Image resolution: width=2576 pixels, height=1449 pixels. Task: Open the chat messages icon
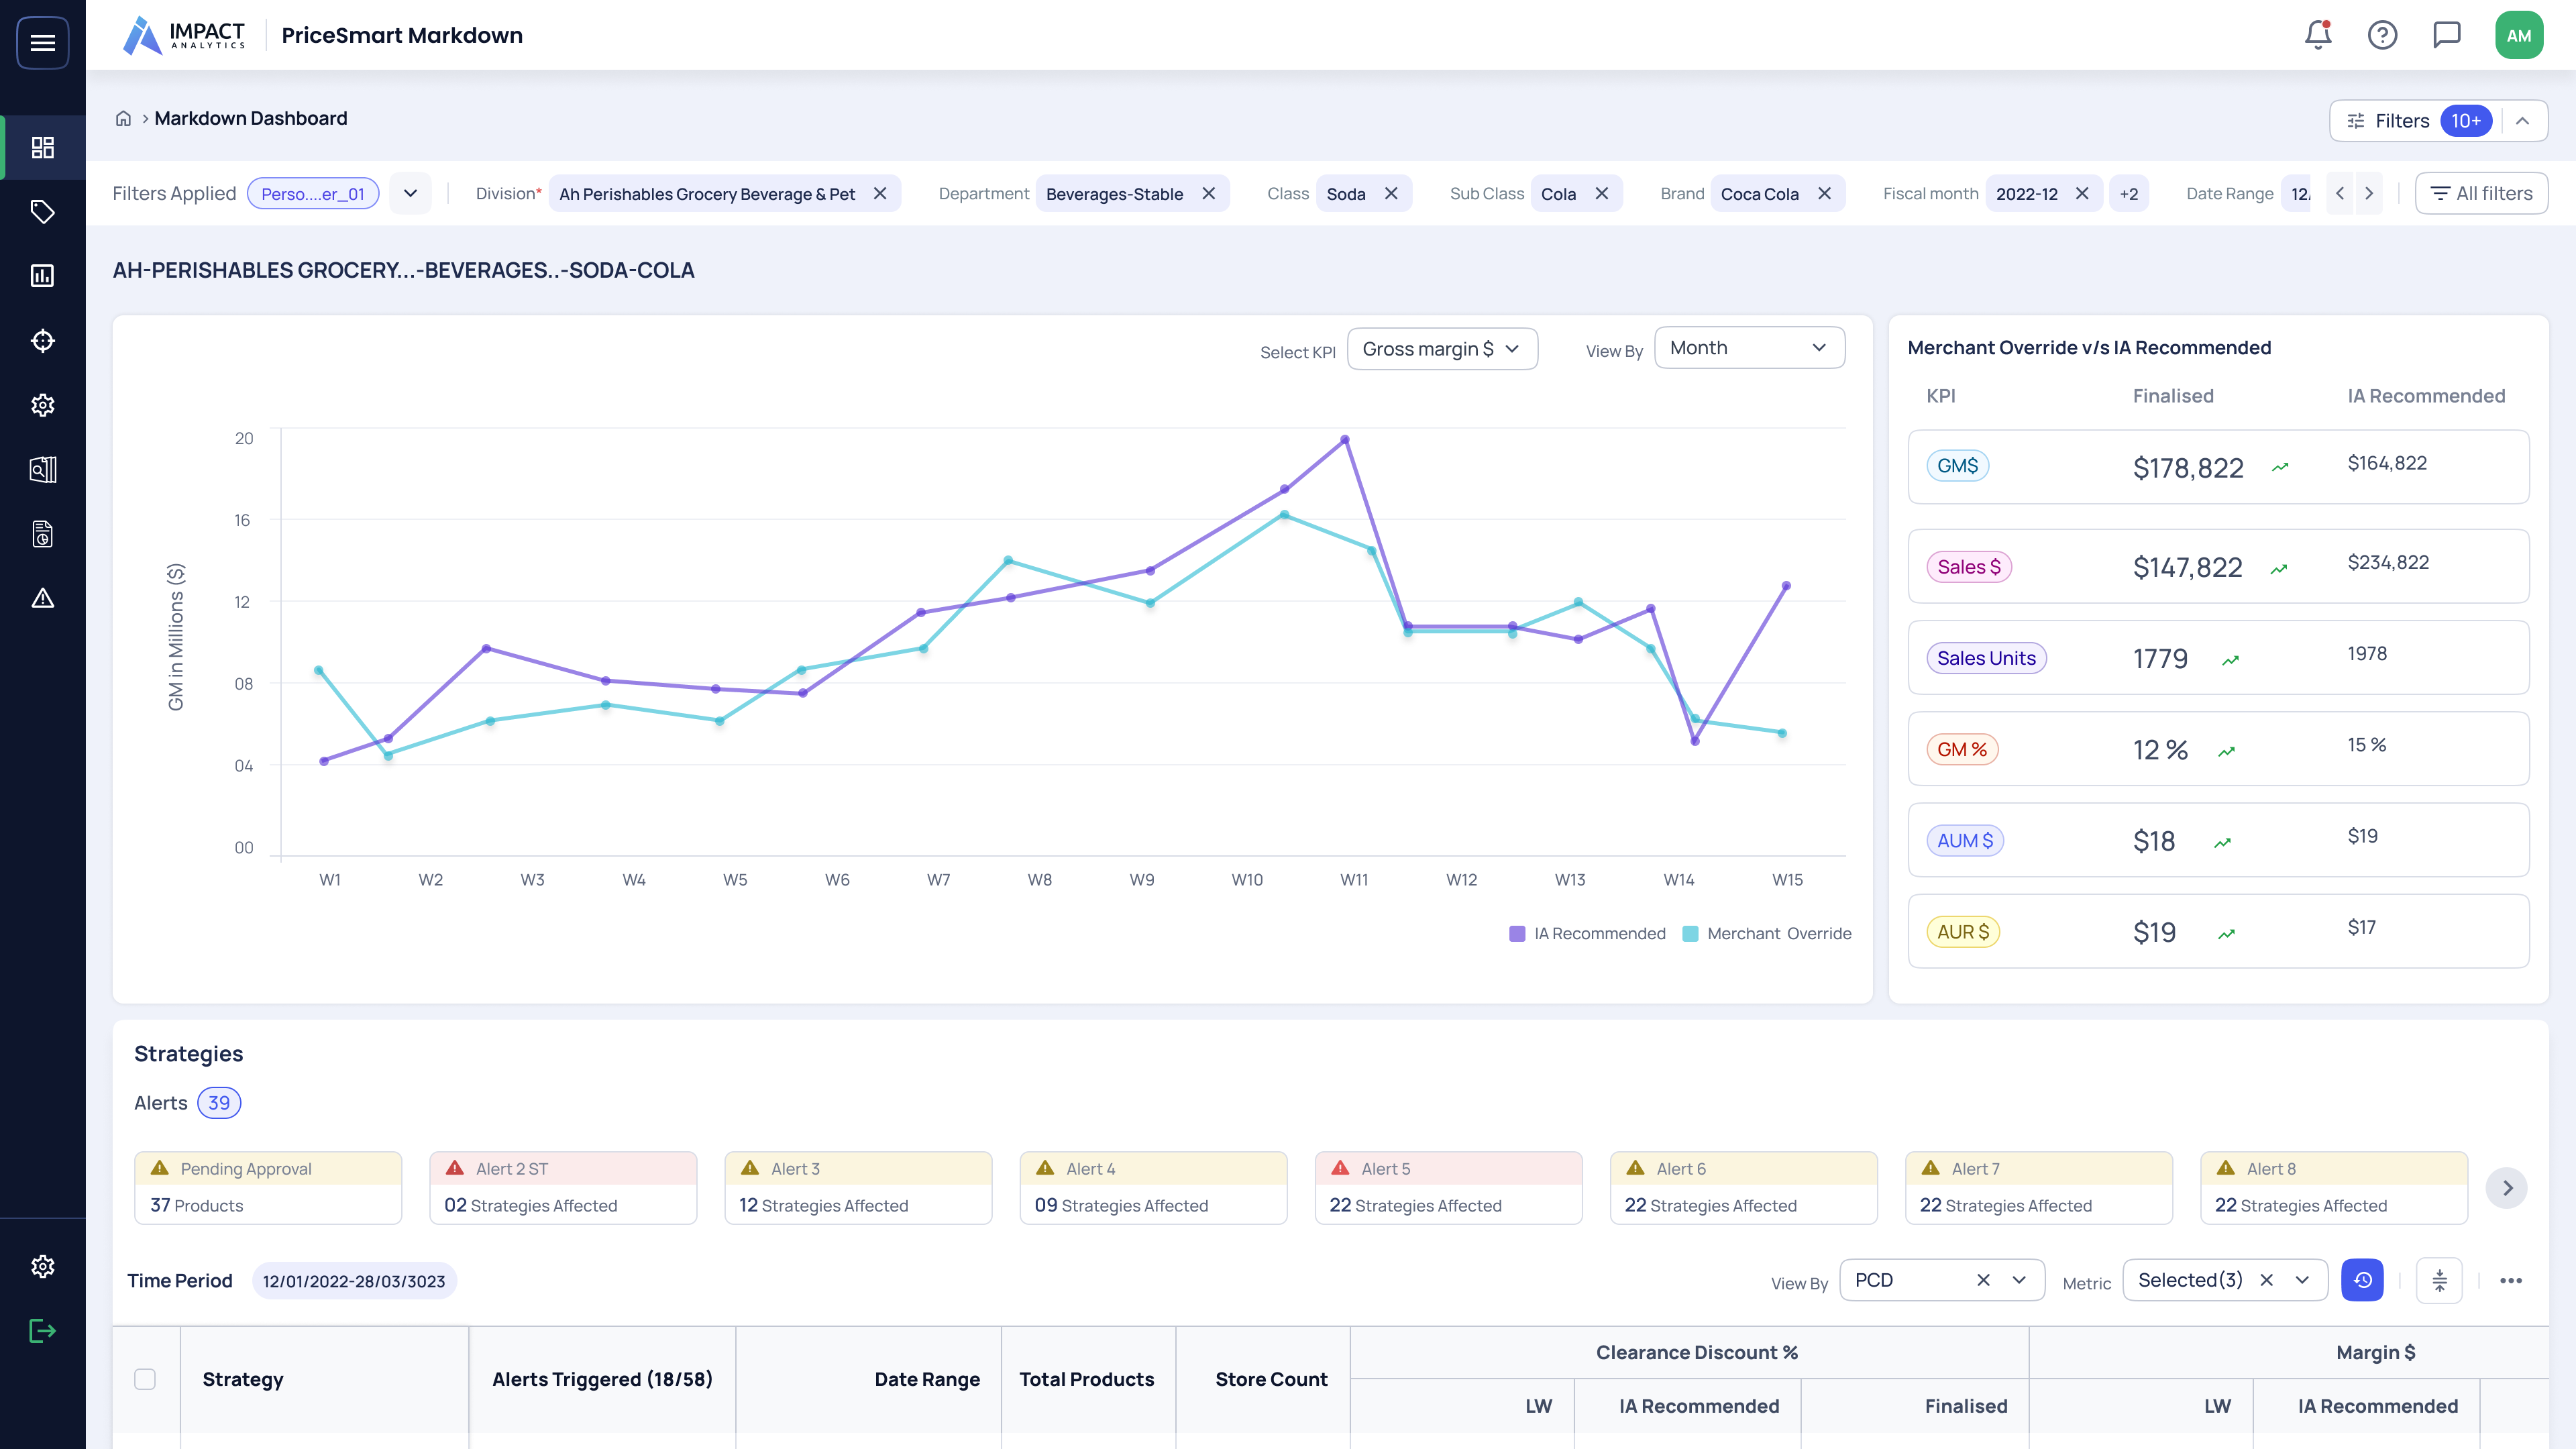point(2446,35)
